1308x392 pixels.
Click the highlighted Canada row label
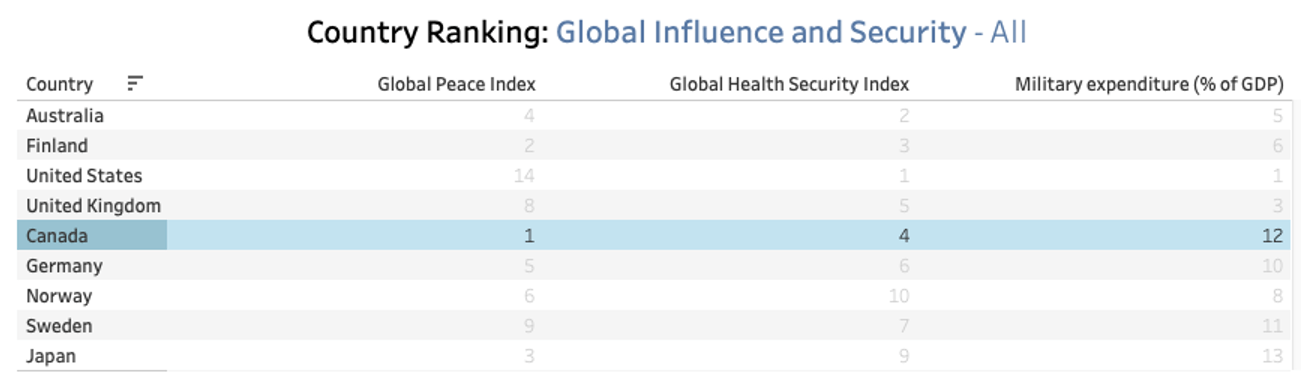pos(57,236)
